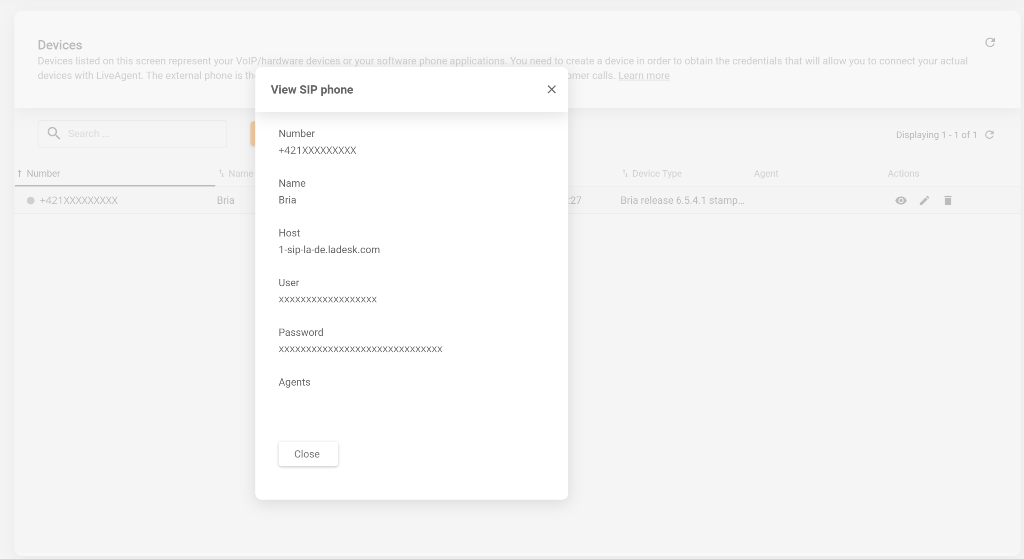
Task: View device details via the eye icon
Action: (x=901, y=200)
